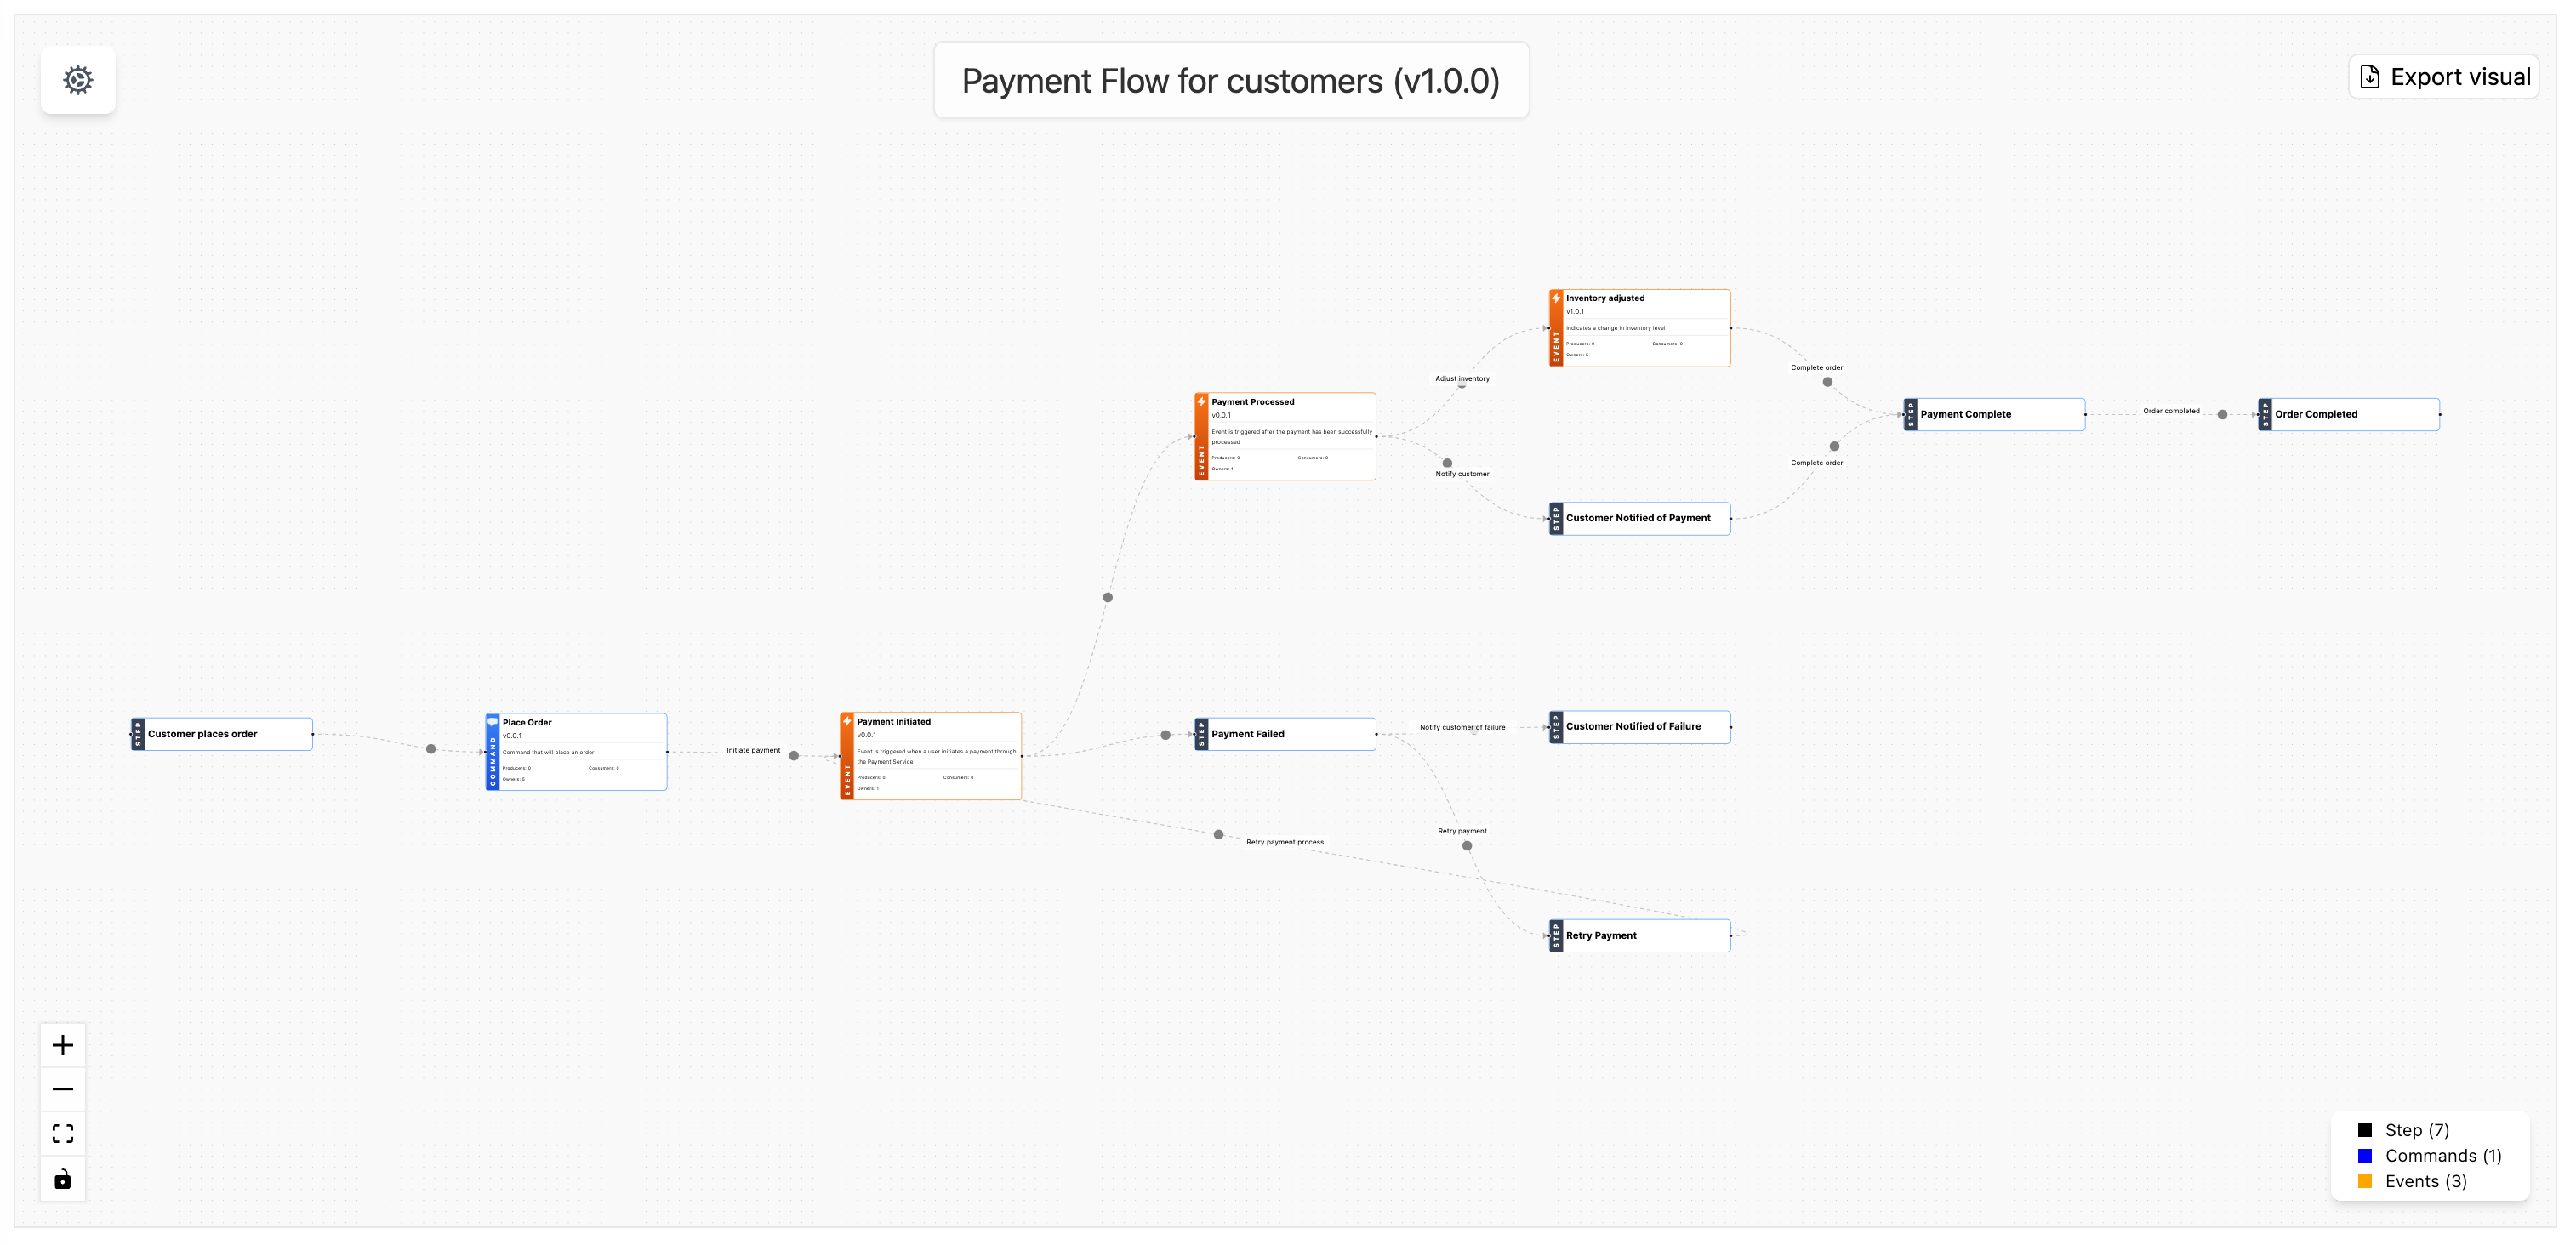Click the Export visual button
The height and width of the screenshot is (1245, 2576).
tap(2444, 77)
